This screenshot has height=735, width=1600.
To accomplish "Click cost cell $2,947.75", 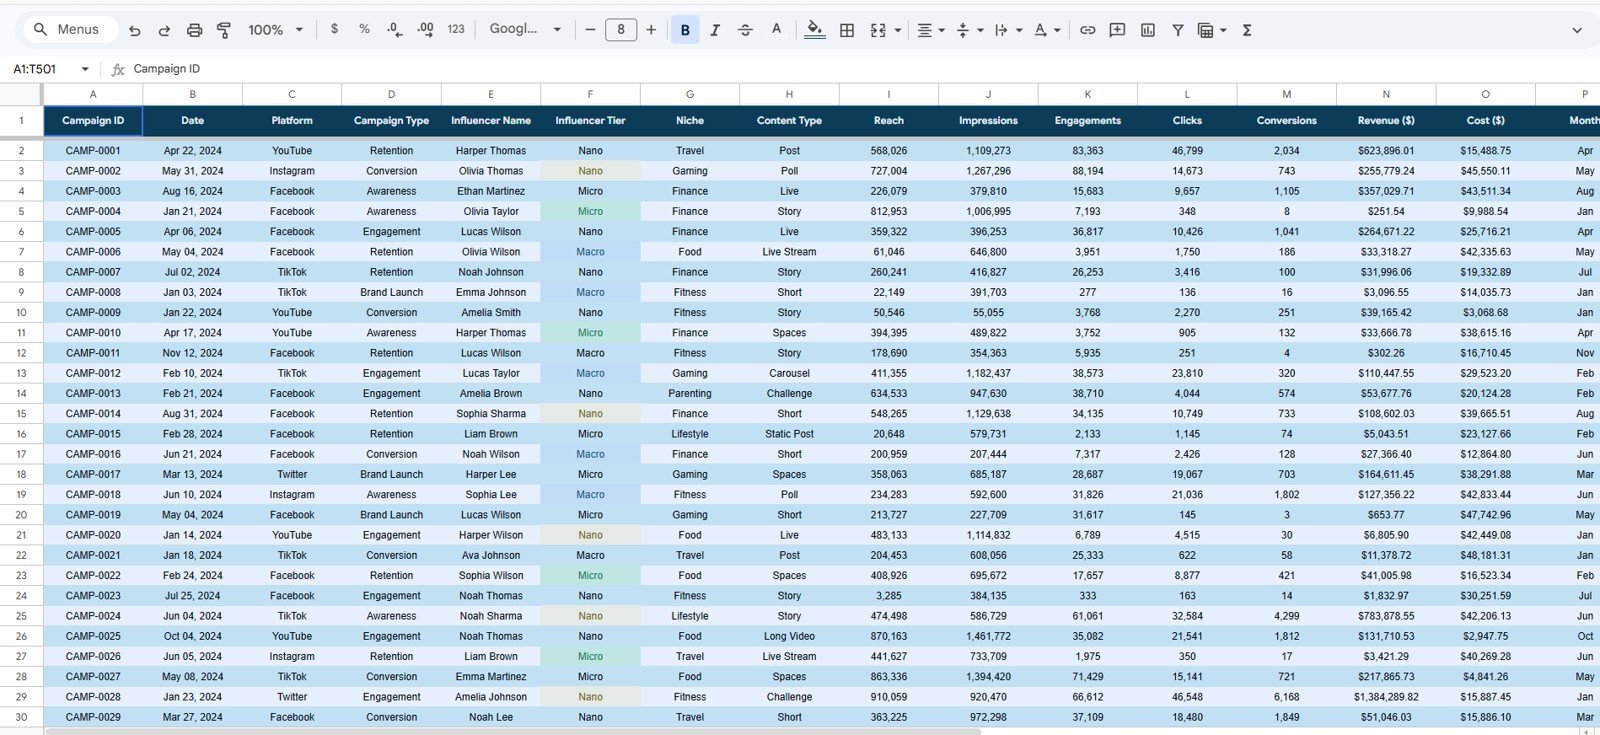I will (x=1485, y=636).
